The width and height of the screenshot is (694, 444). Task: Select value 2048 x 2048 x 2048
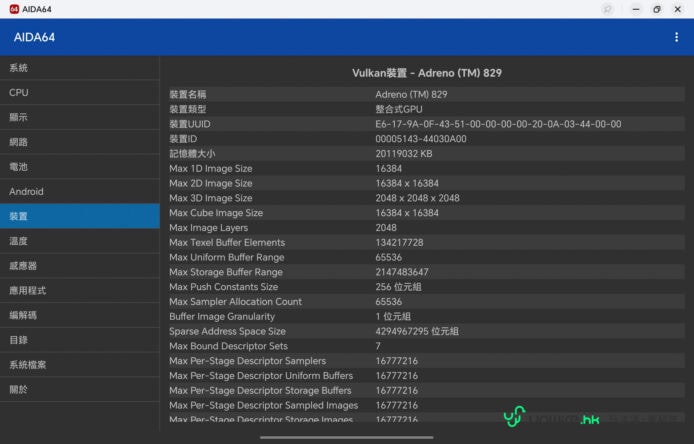[x=417, y=198]
